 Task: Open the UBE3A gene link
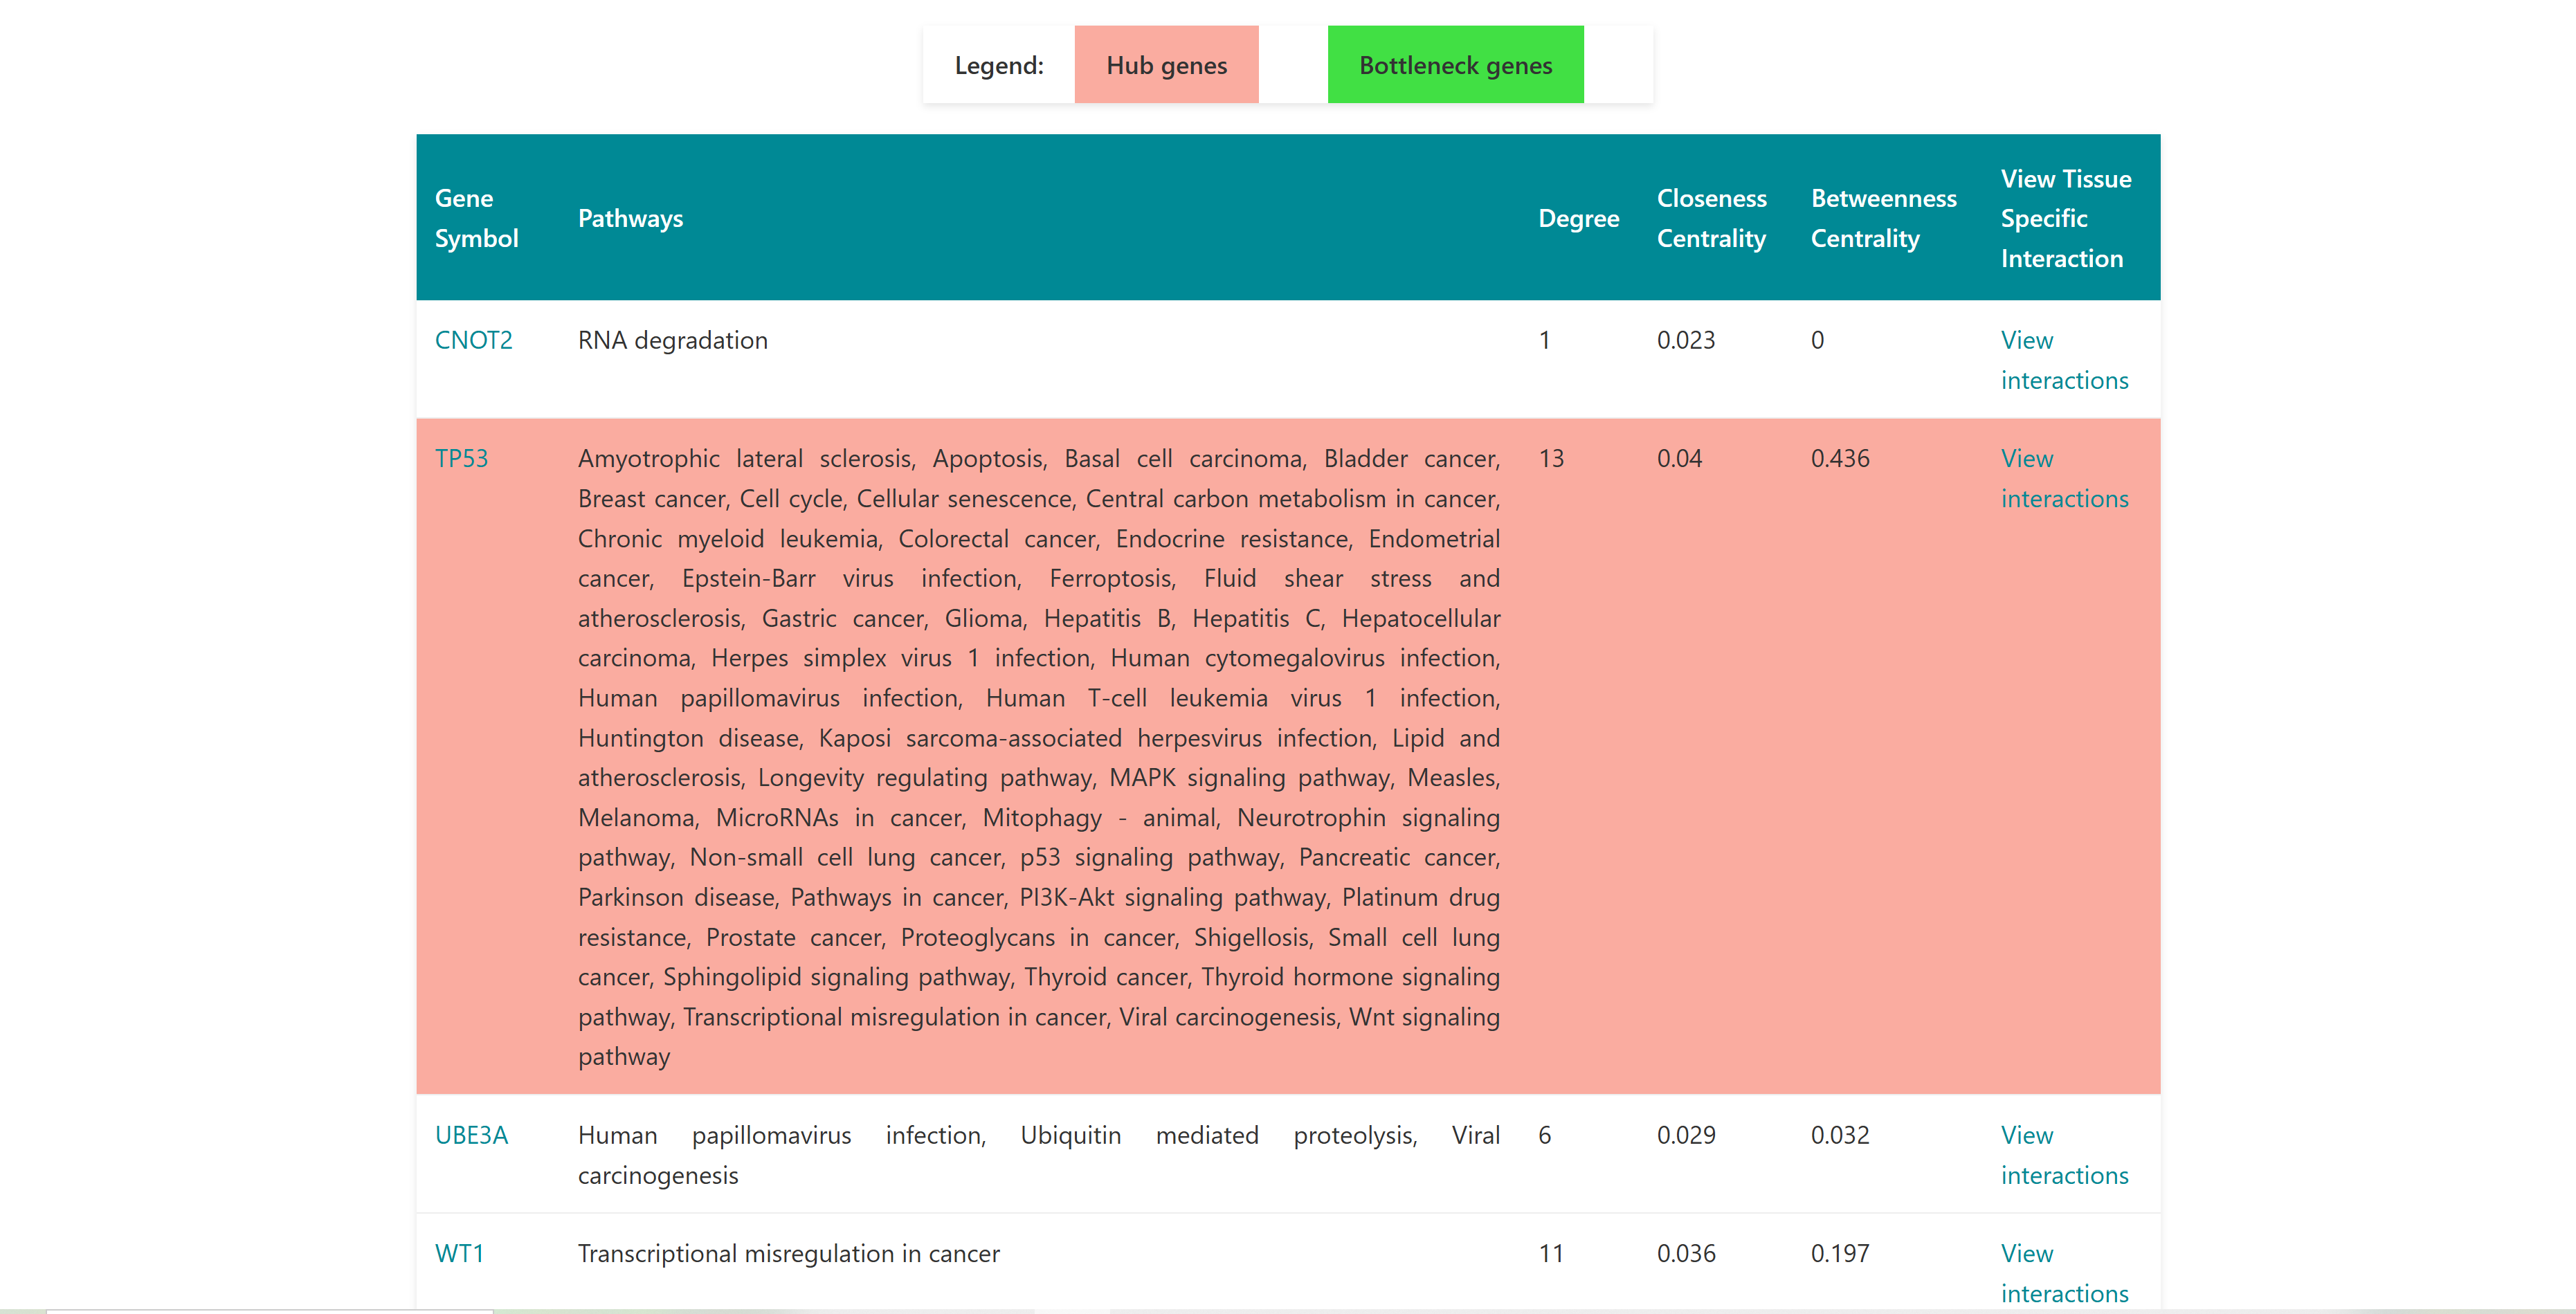coord(471,1135)
